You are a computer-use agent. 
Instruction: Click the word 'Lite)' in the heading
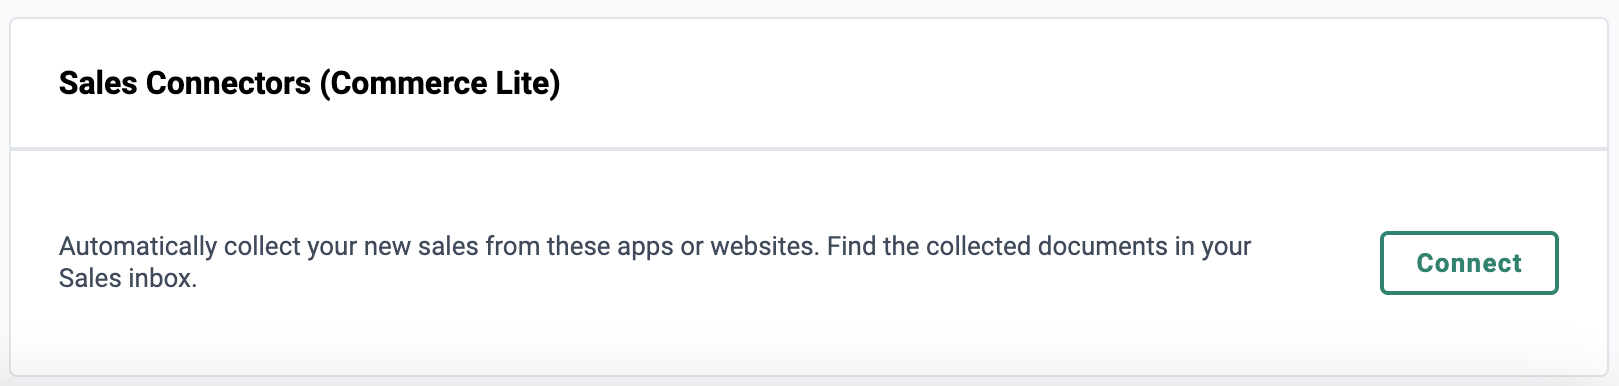pyautogui.click(x=528, y=83)
